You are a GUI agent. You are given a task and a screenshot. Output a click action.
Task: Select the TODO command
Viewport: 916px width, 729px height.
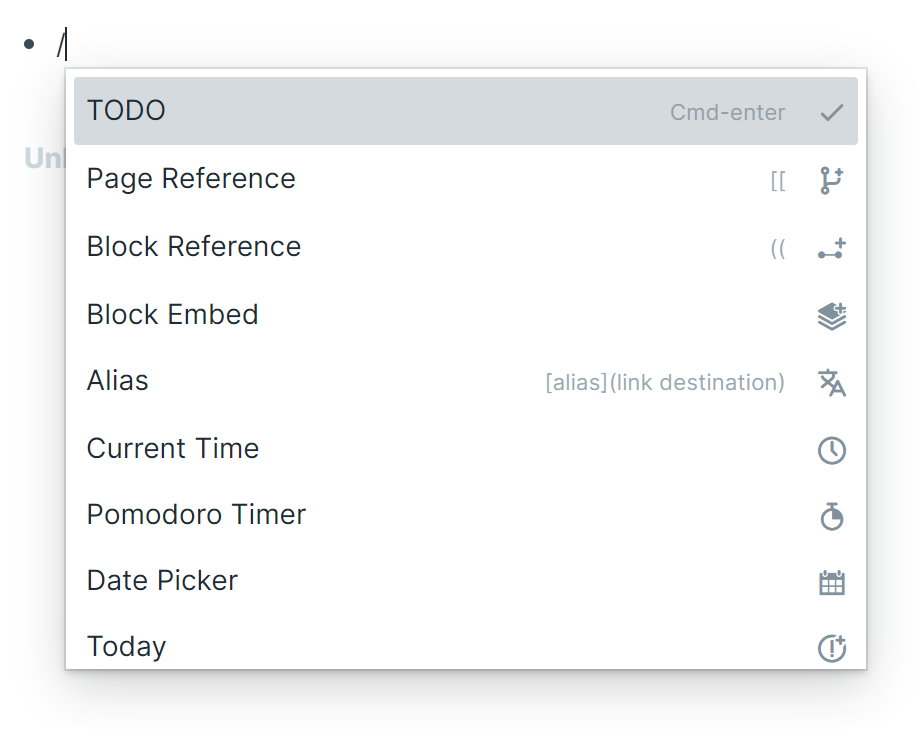click(x=127, y=111)
